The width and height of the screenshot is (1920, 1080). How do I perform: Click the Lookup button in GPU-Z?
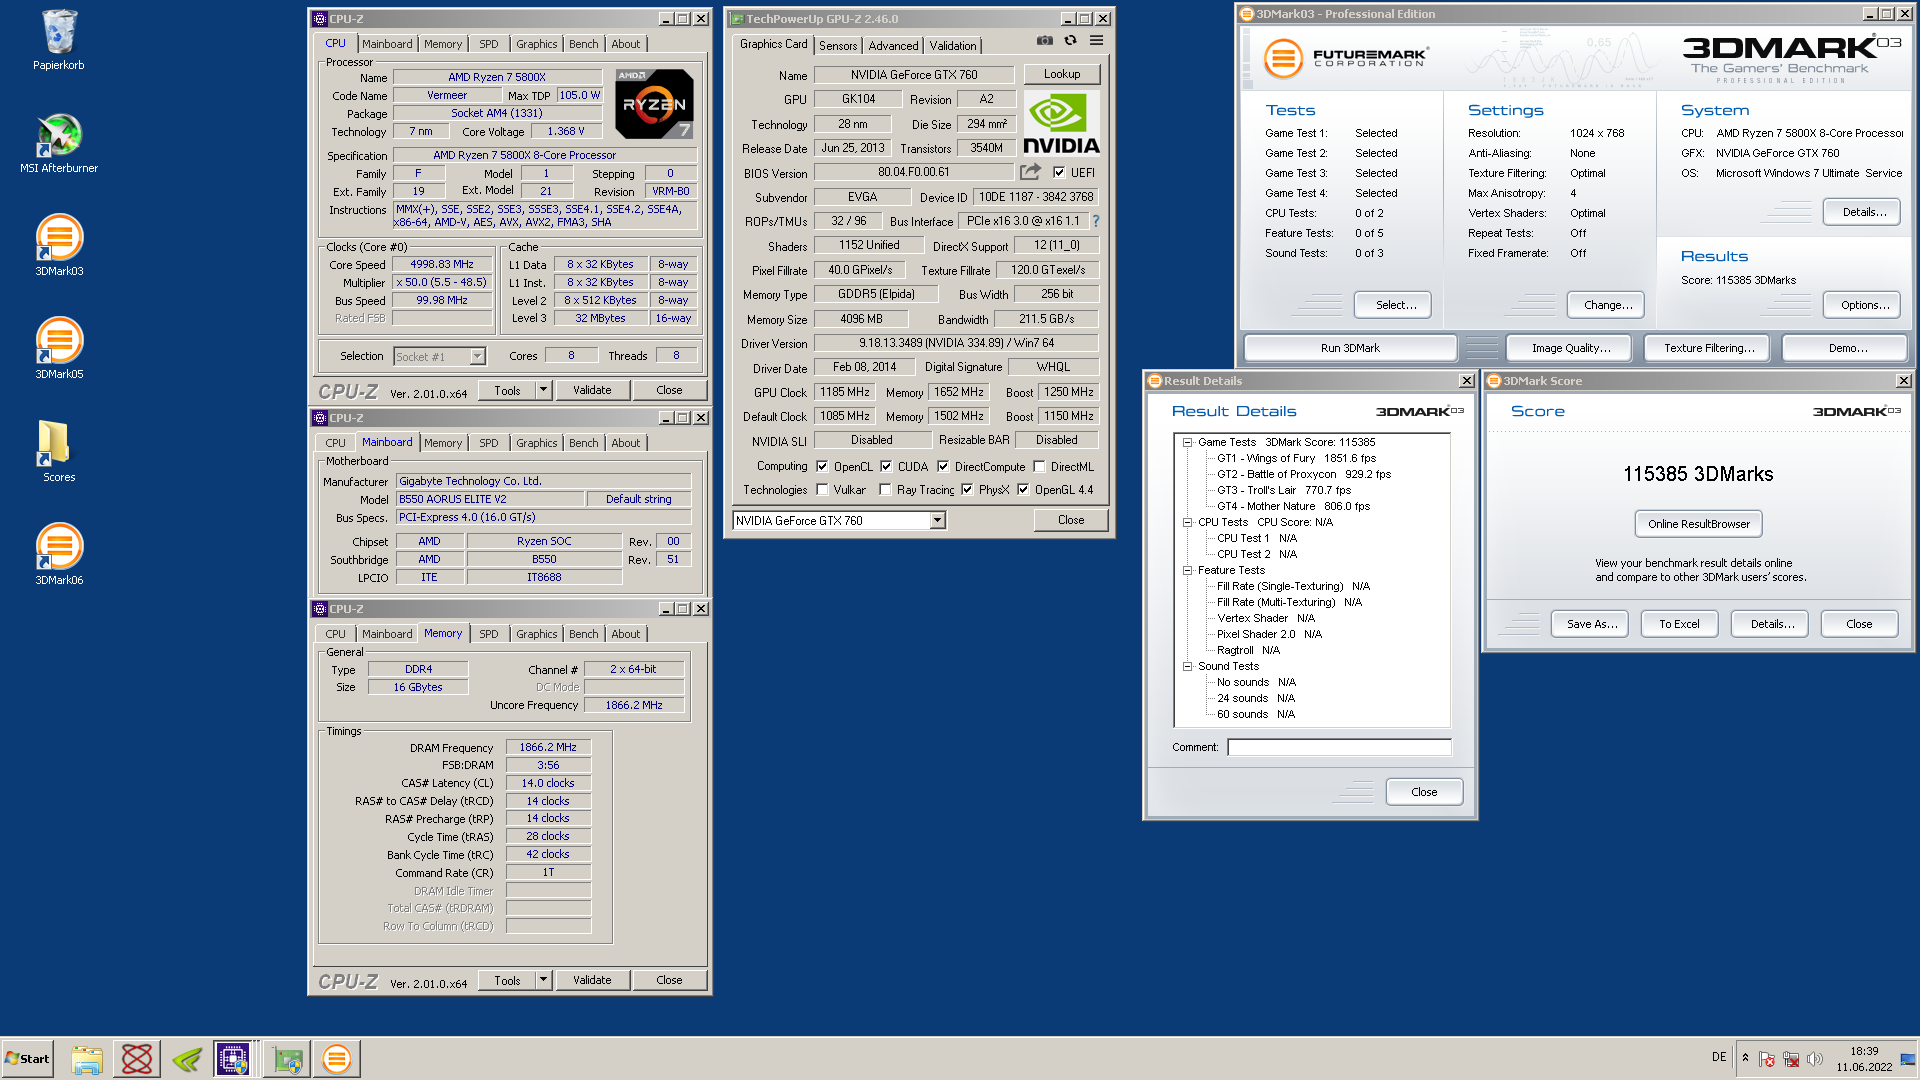1061,74
